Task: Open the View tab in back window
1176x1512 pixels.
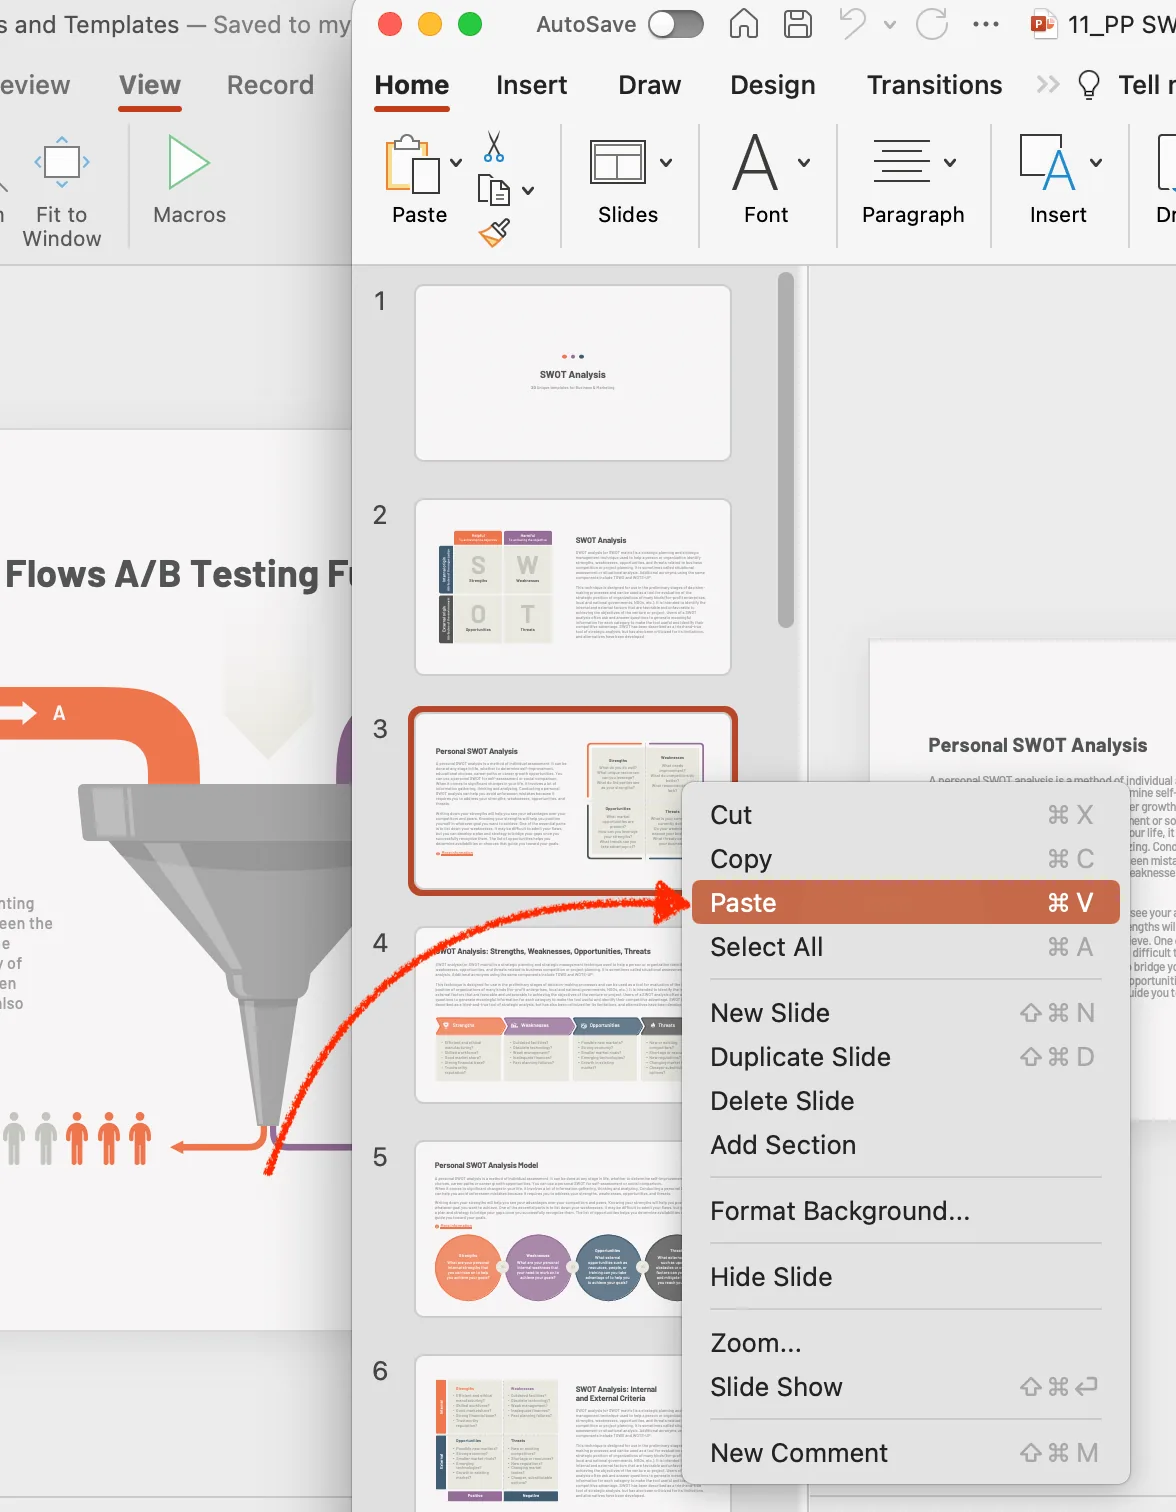Action: tap(150, 86)
